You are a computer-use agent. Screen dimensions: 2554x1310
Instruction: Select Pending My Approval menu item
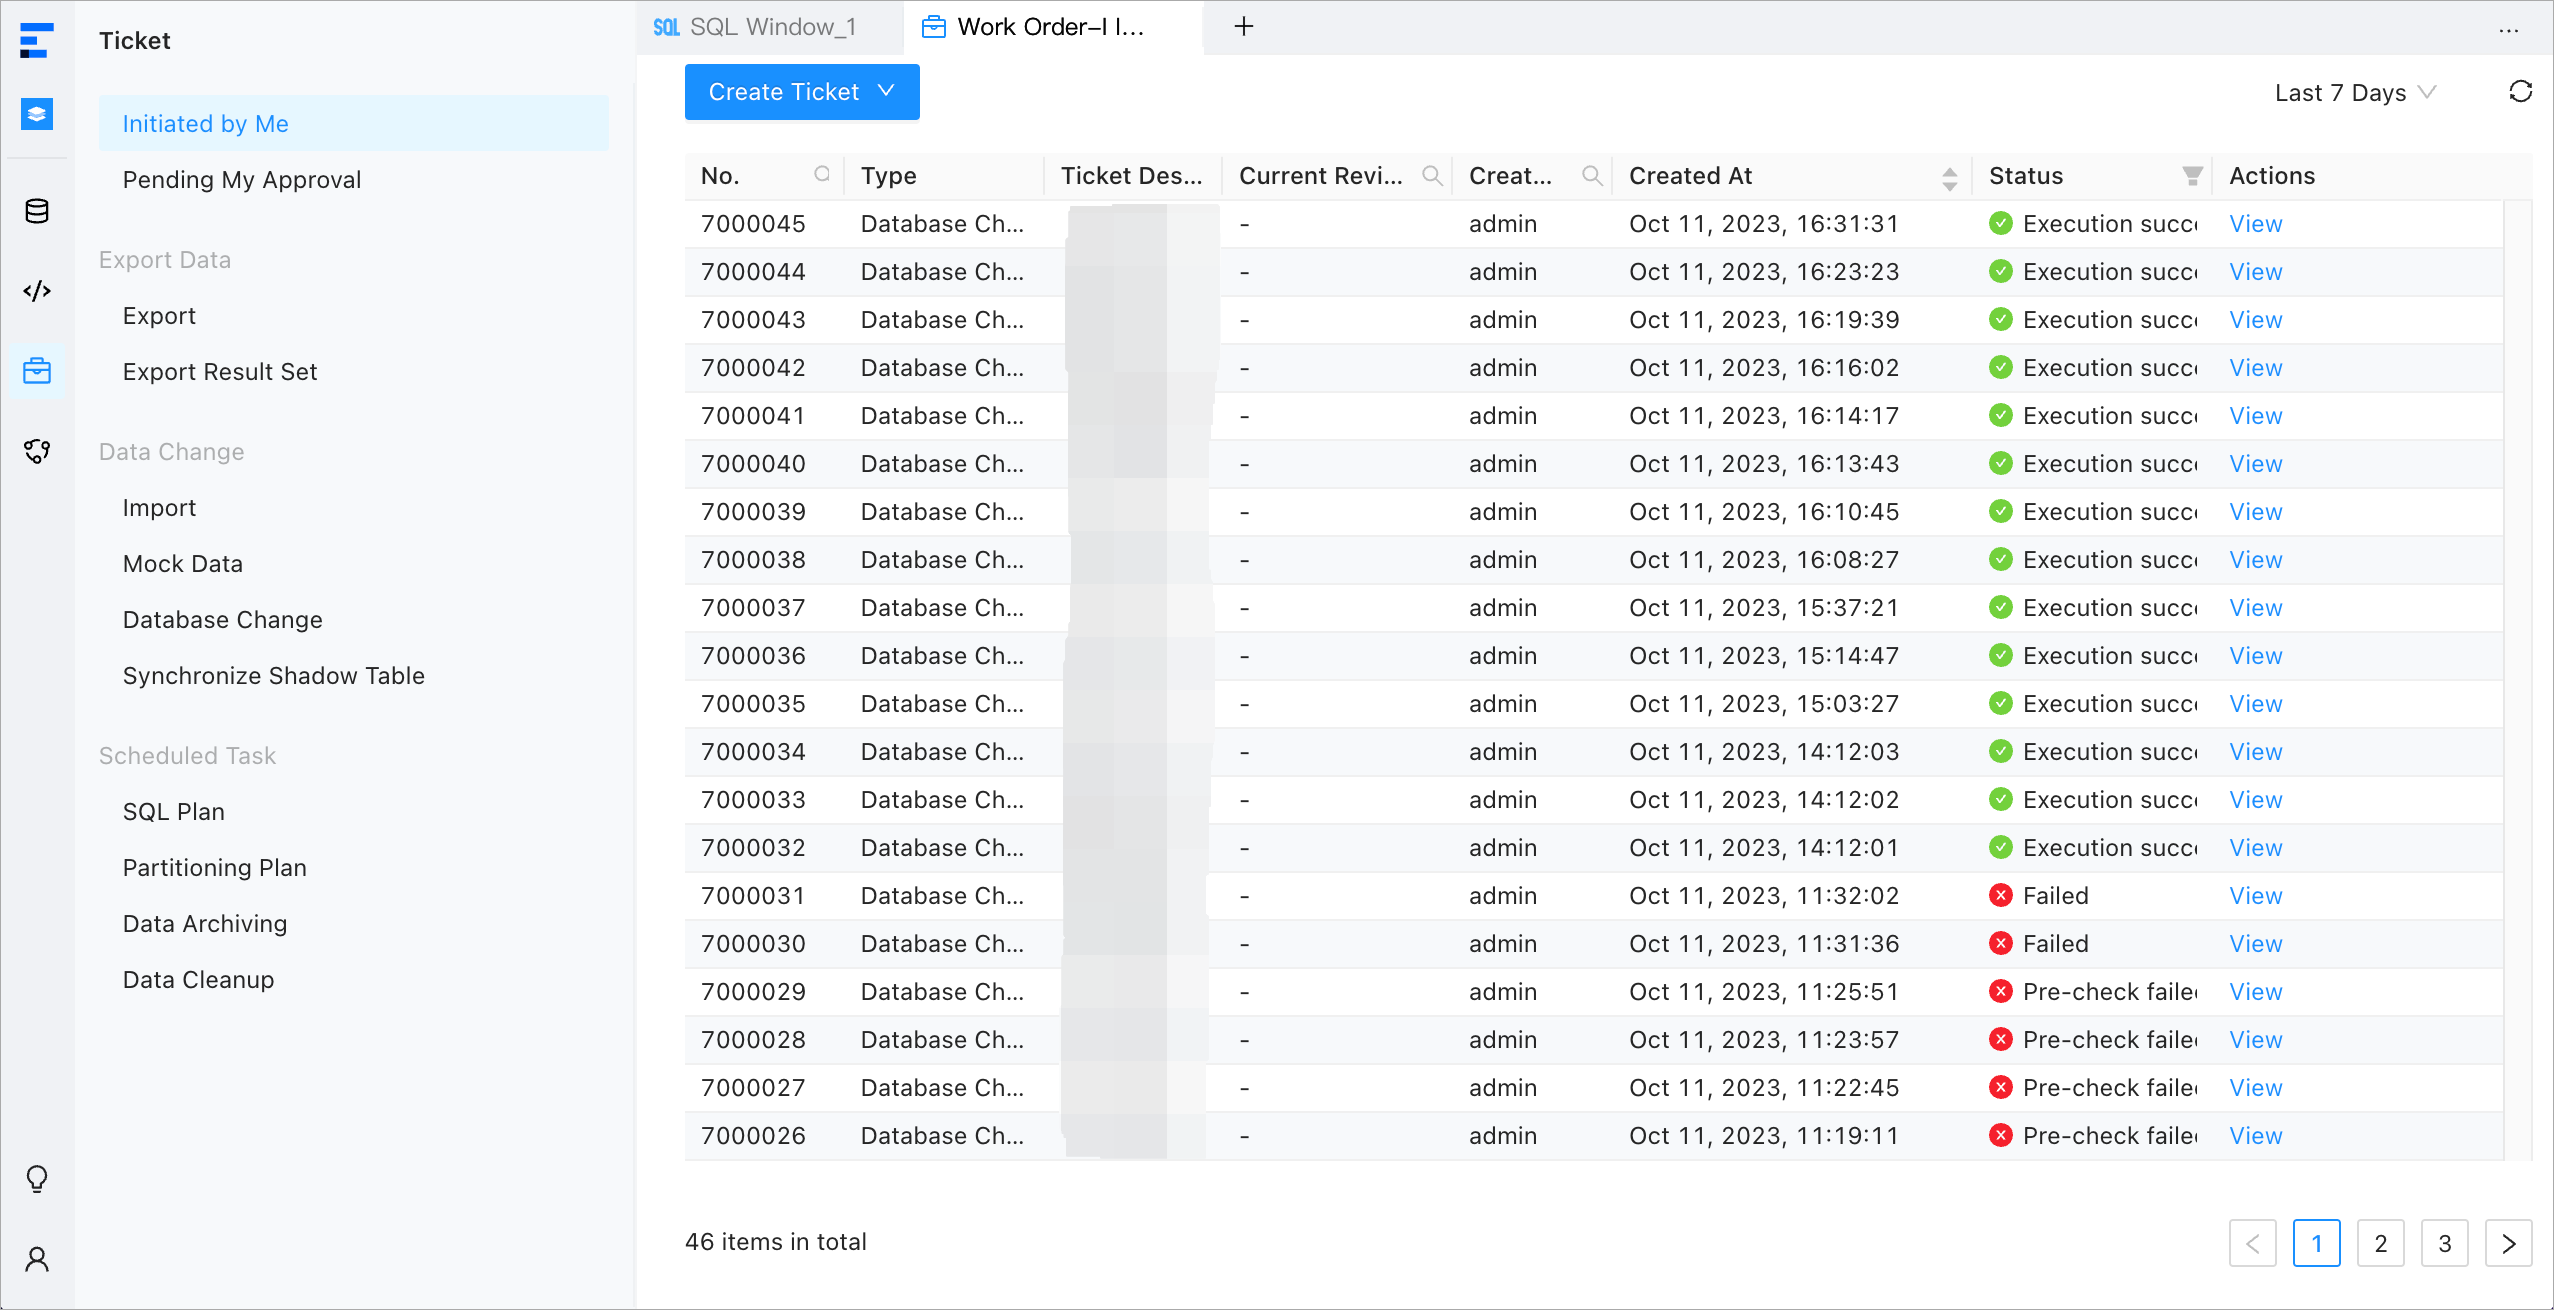point(241,180)
